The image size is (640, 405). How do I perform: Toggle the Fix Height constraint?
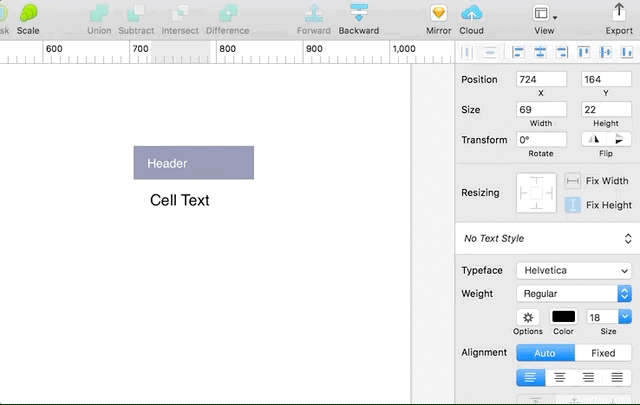pos(573,205)
